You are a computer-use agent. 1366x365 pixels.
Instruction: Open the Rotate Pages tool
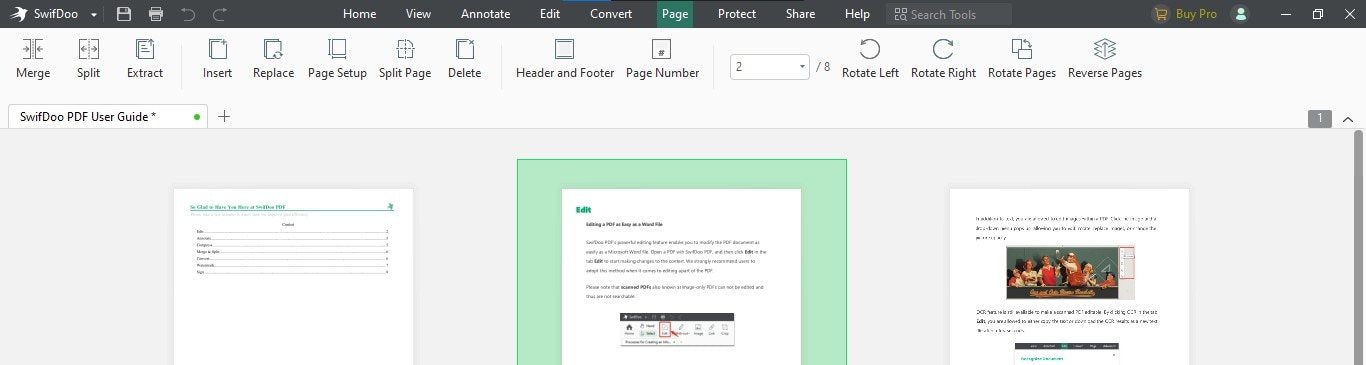1022,49
